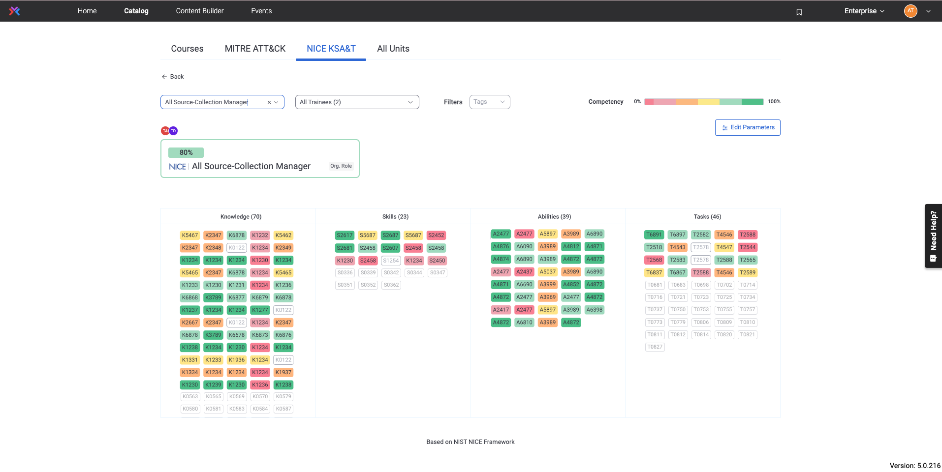
Task: Click the Edit Parameters button
Action: (x=747, y=127)
